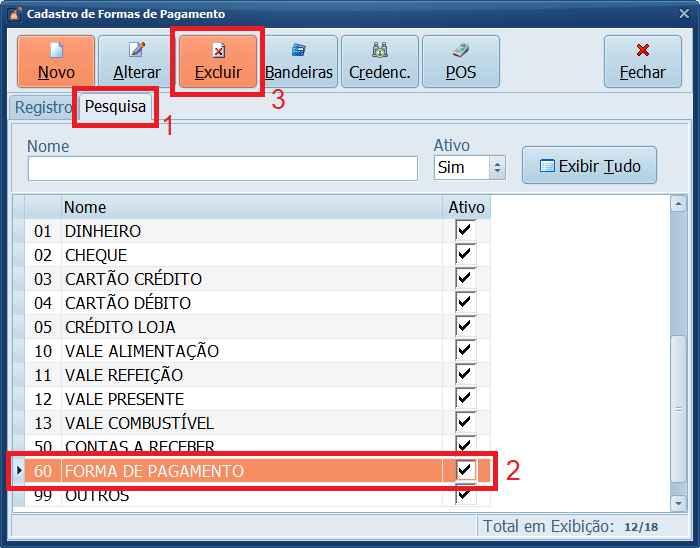Toggle Ativo checkbox for DINHEIRO

tap(465, 230)
